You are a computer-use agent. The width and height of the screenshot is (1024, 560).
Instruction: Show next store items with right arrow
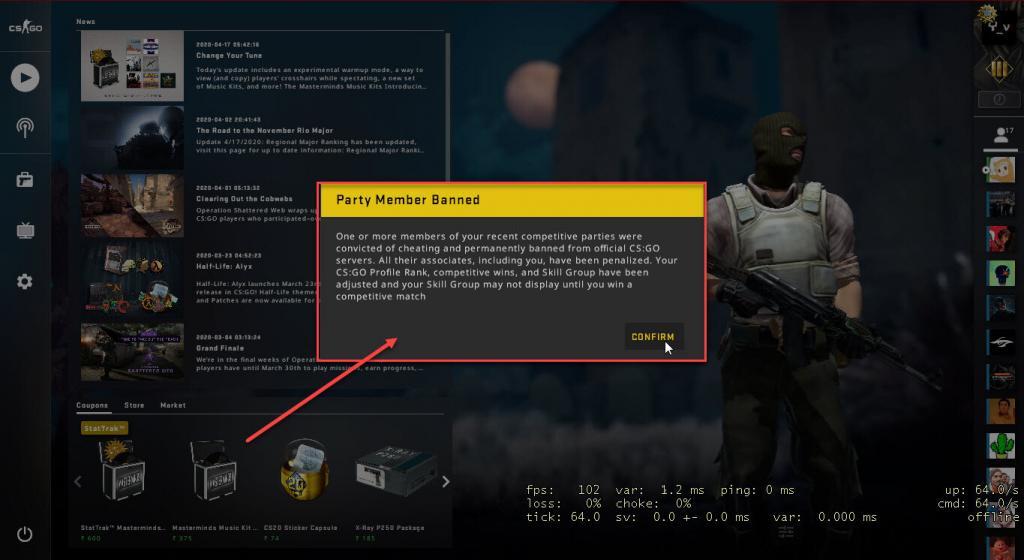[445, 482]
